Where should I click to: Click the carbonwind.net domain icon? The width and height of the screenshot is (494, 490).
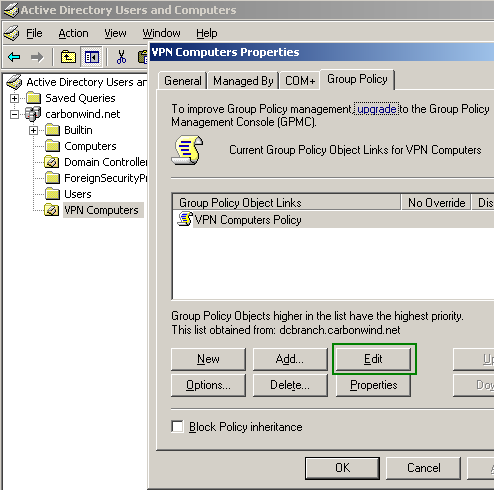[x=33, y=114]
